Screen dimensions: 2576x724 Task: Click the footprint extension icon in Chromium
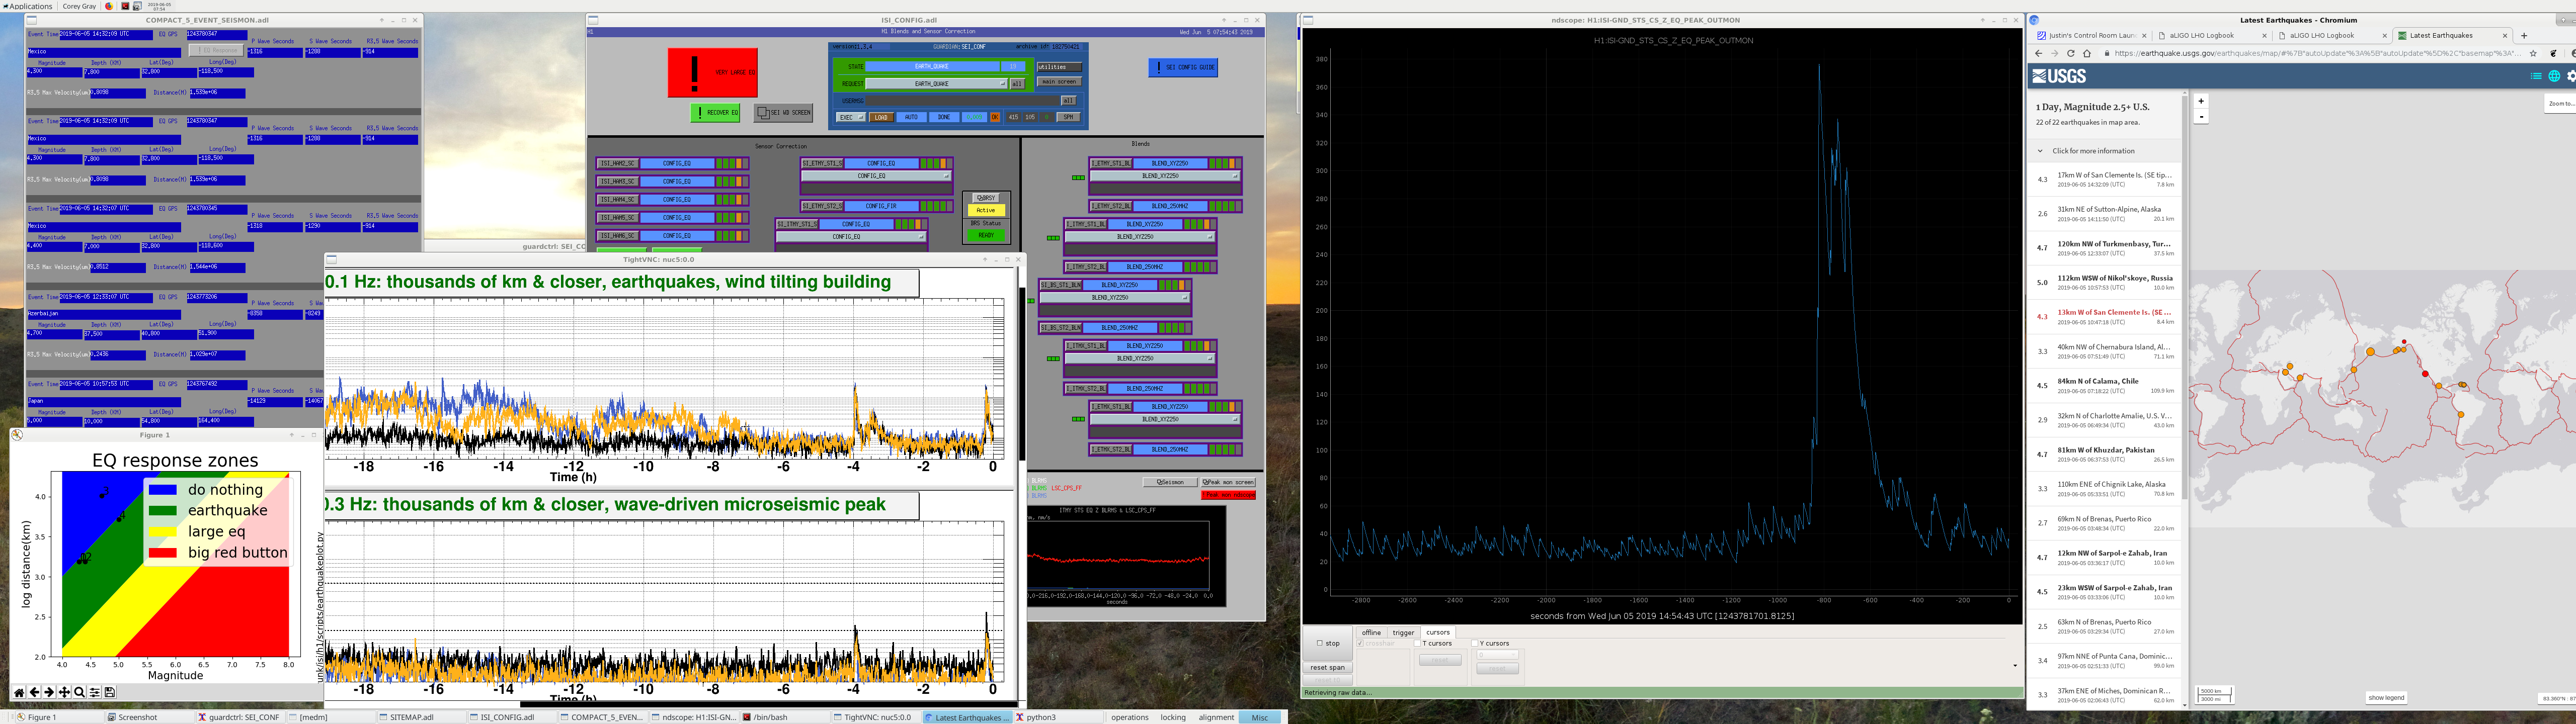[2554, 53]
